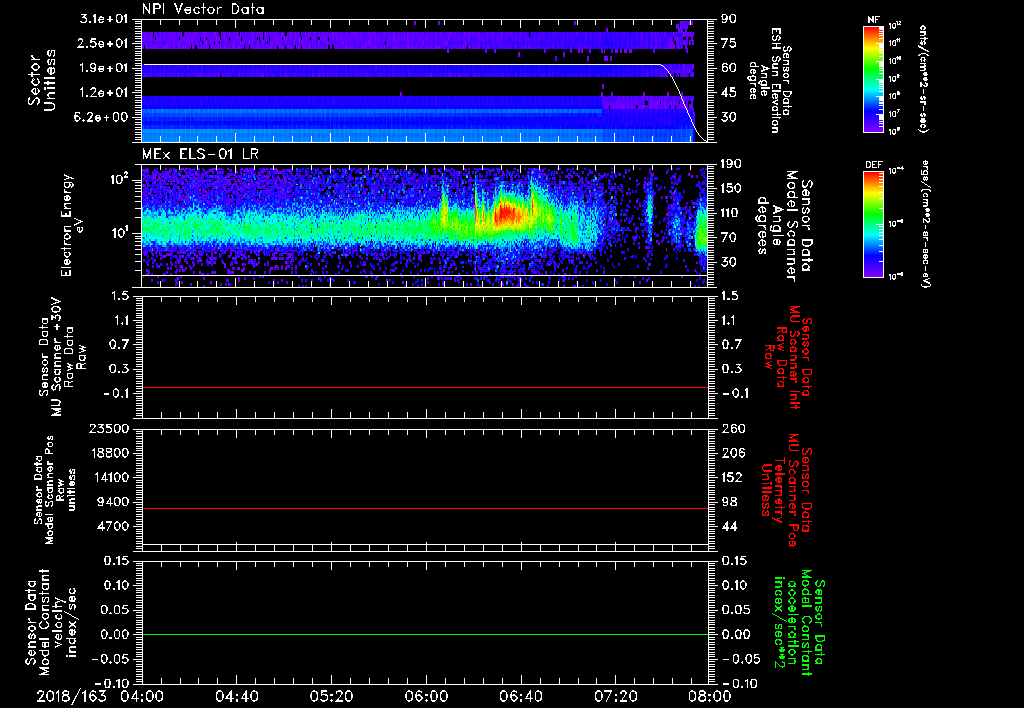Click the 4700 scanner position tick label

pyautogui.click(x=112, y=526)
